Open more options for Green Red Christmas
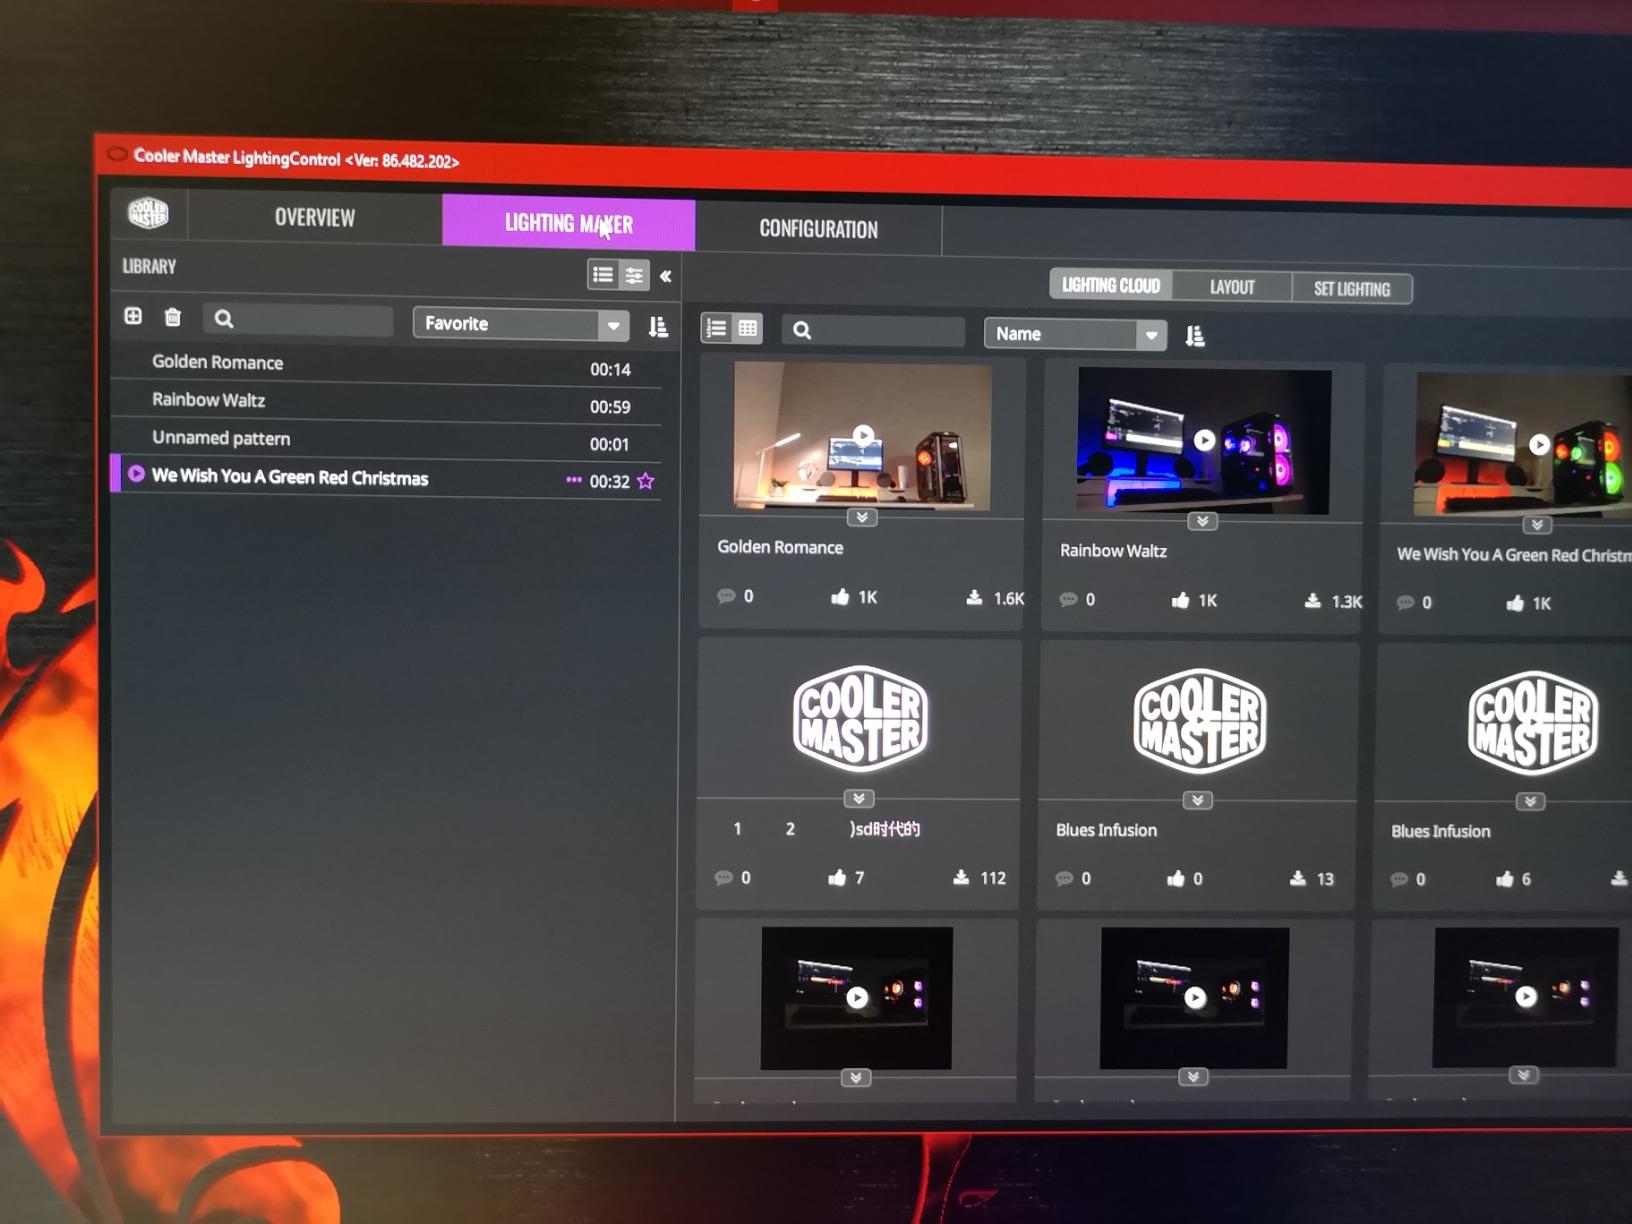 tap(573, 480)
